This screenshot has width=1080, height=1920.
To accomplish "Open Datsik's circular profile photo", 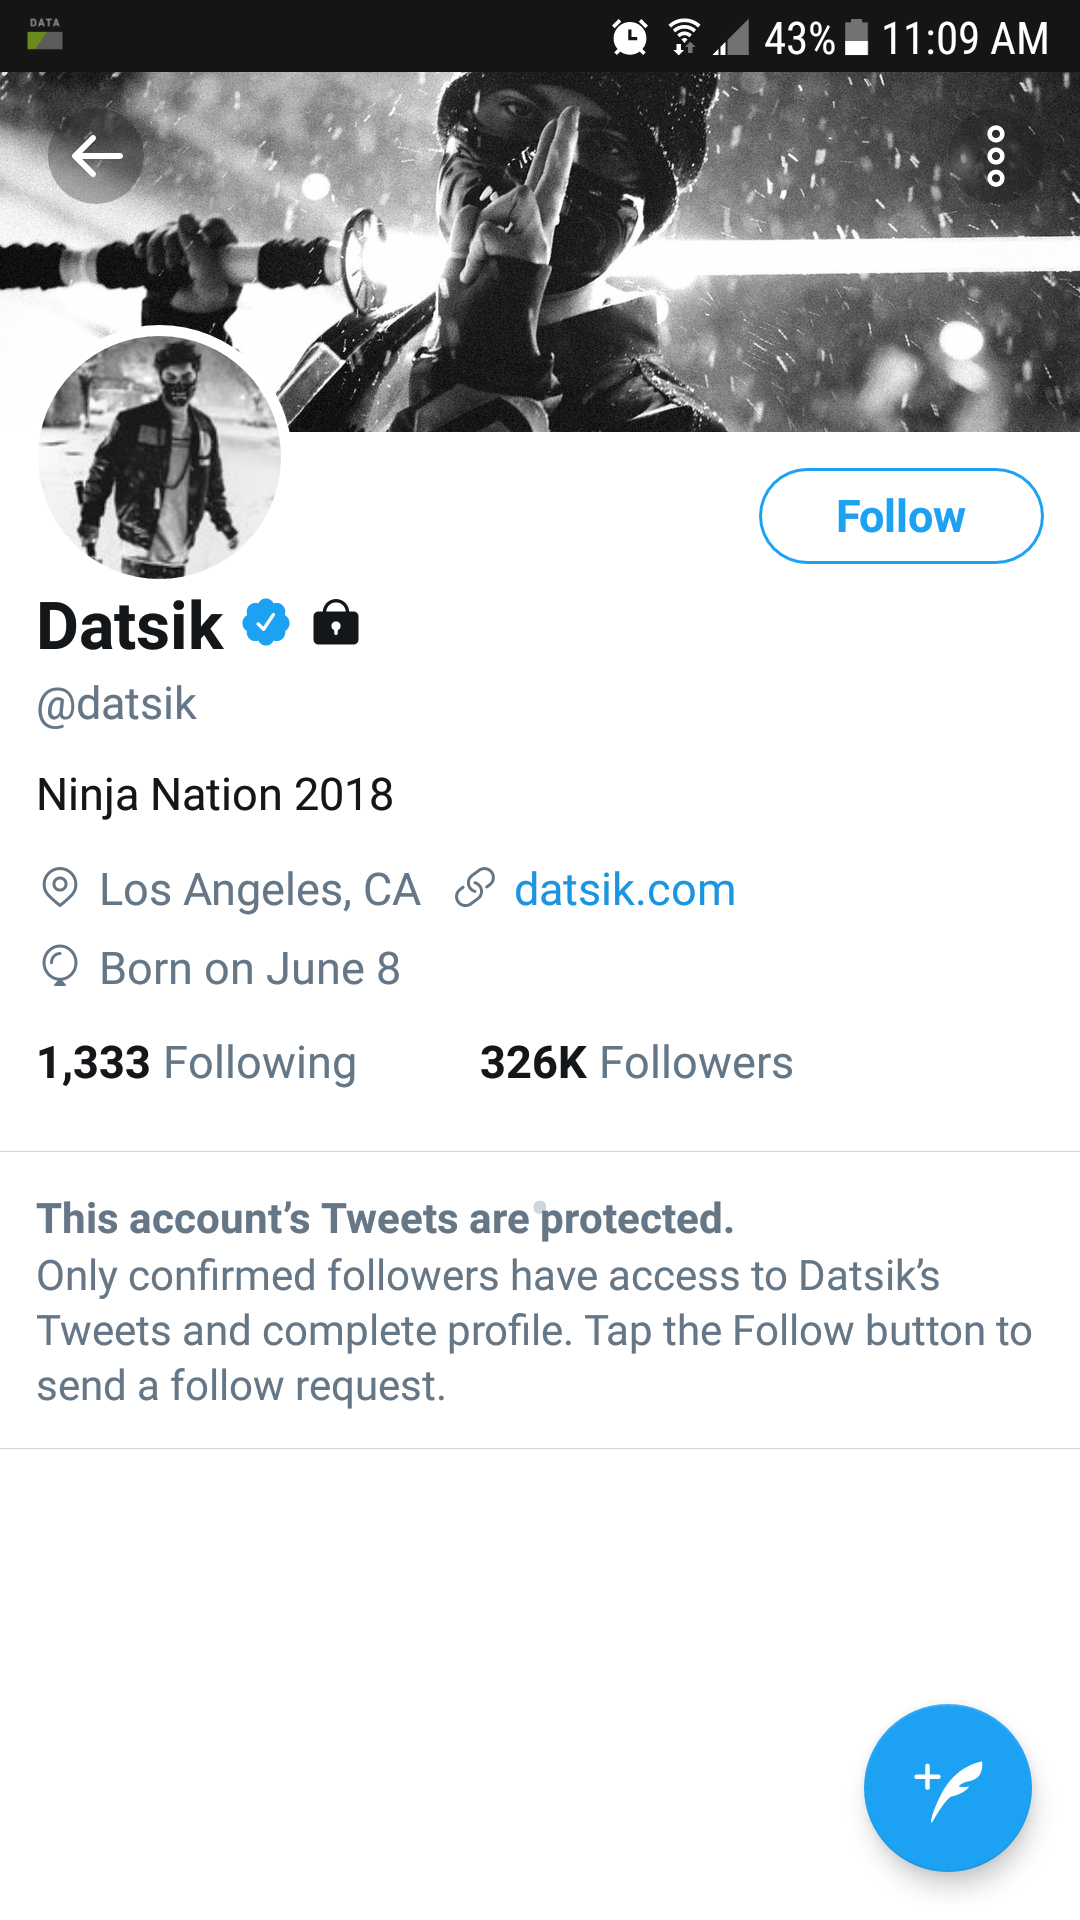I will pyautogui.click(x=160, y=457).
